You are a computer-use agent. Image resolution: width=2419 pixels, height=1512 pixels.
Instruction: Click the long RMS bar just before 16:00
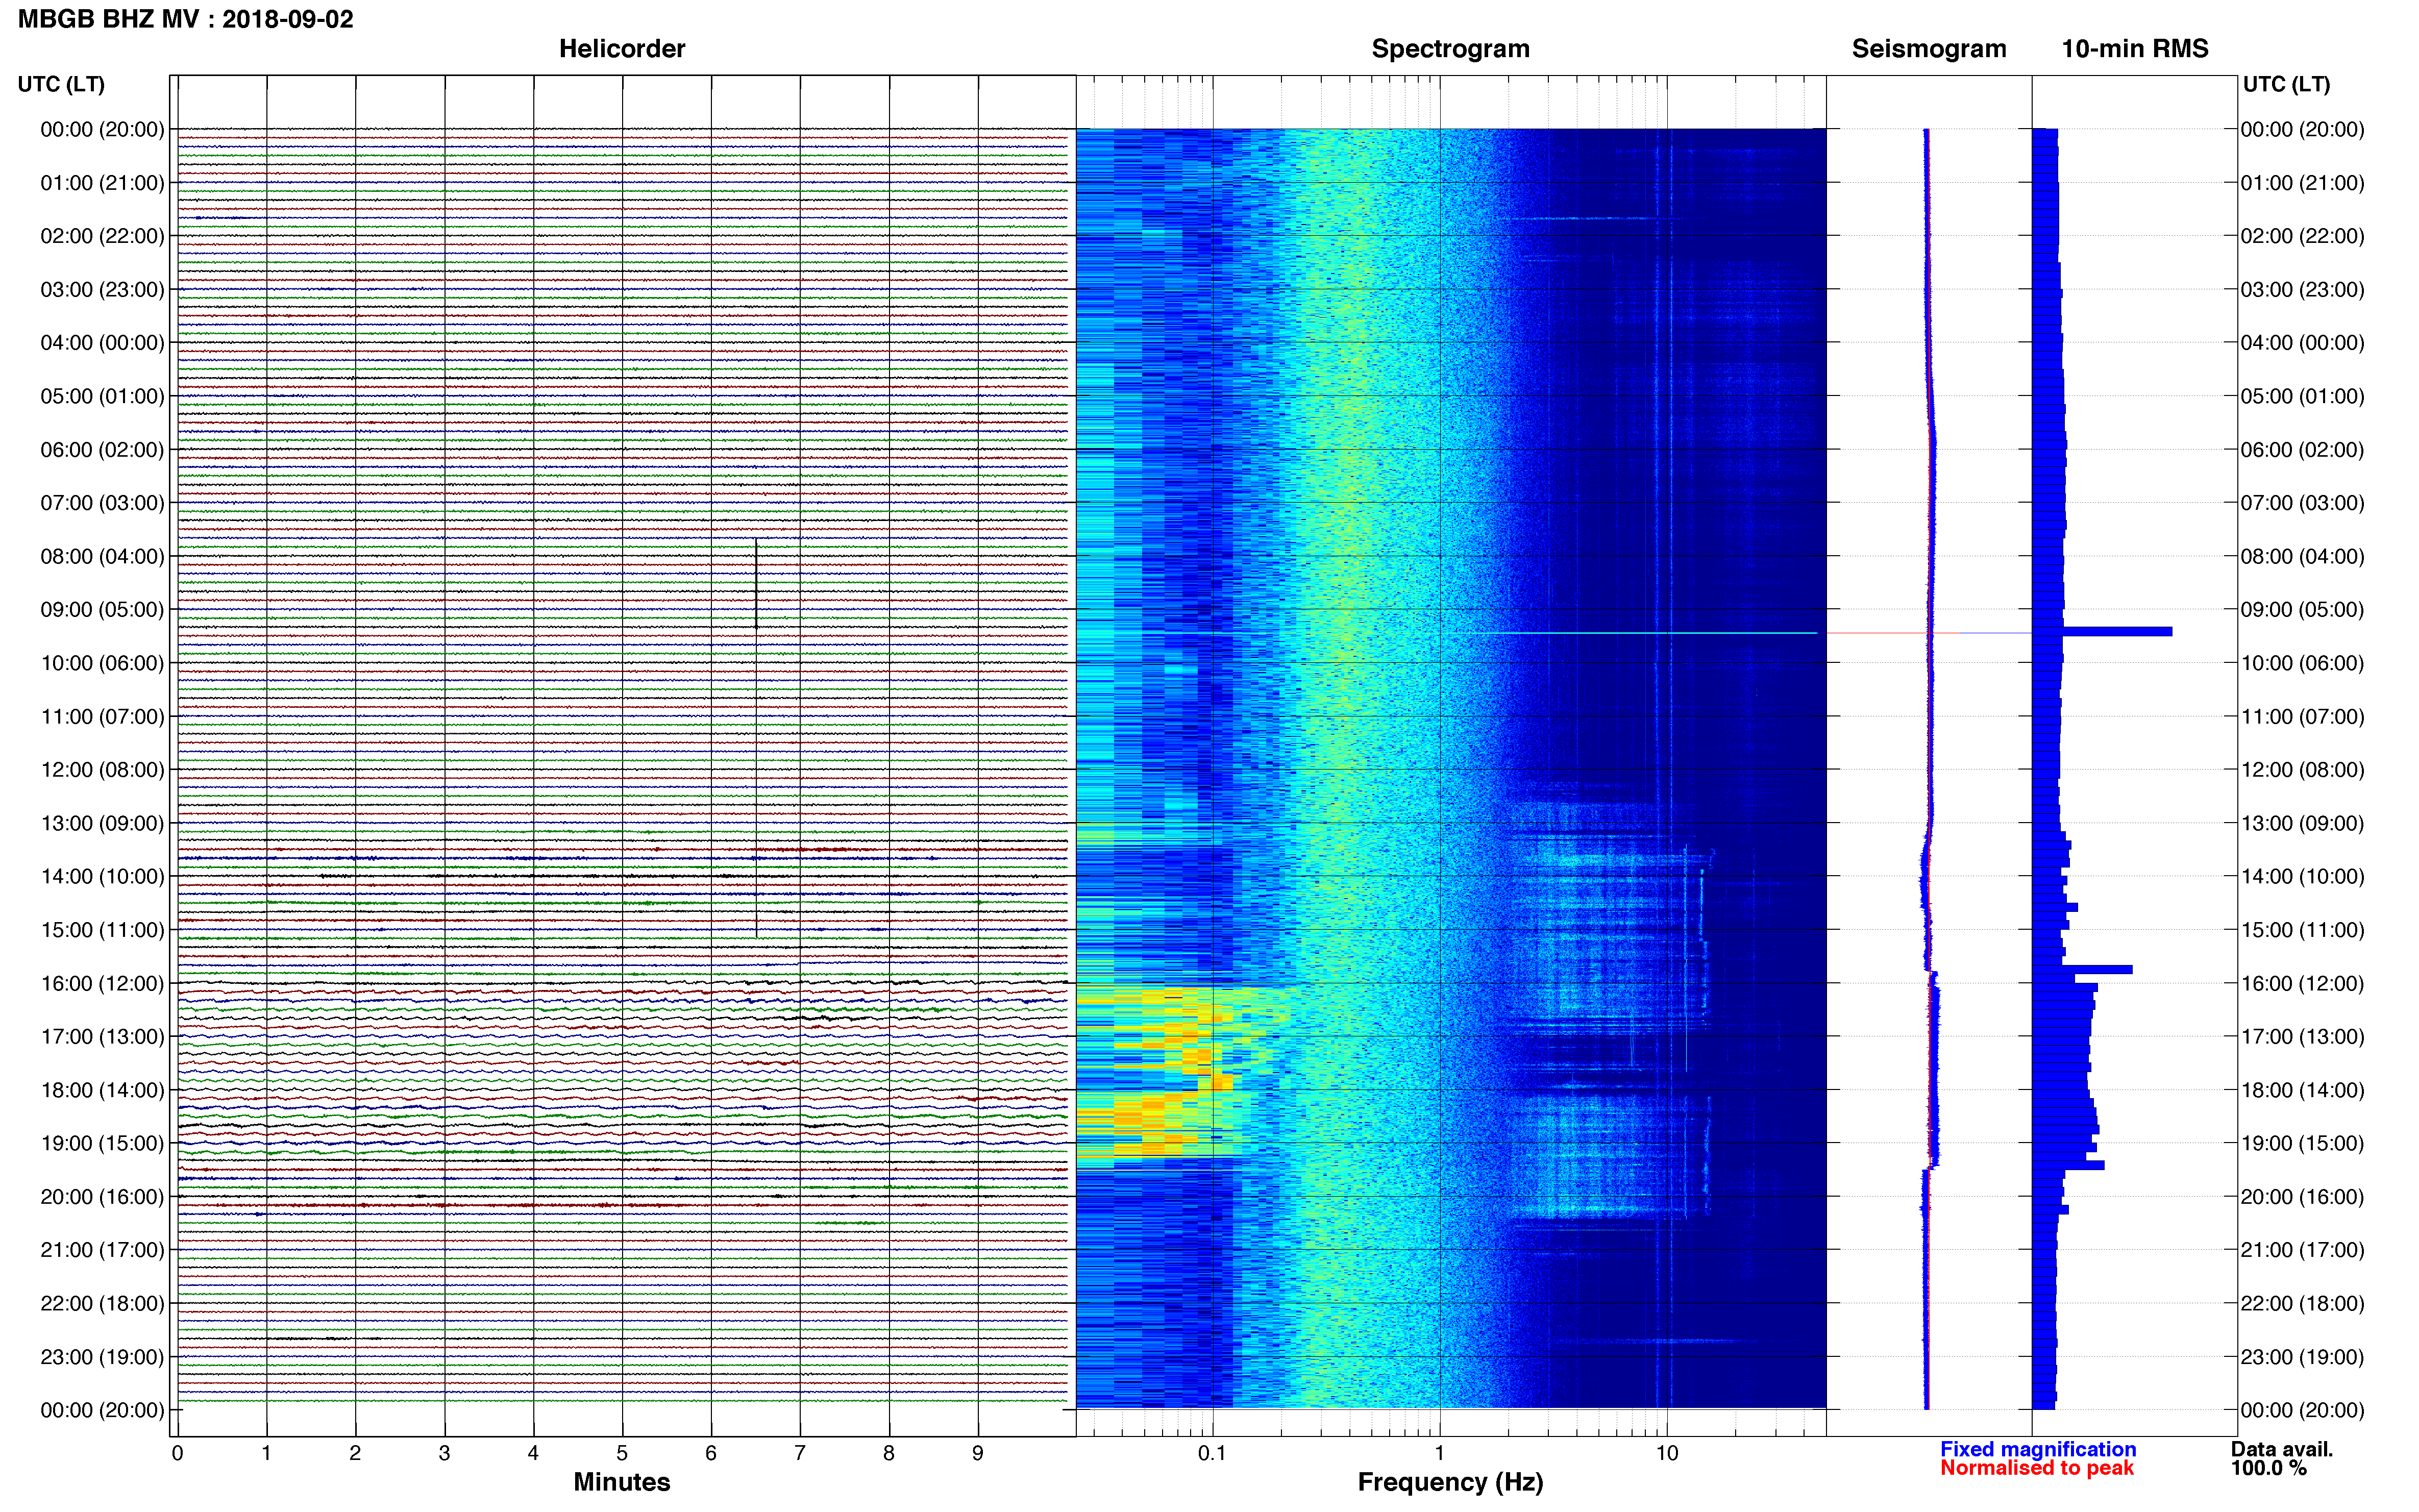(2082, 969)
